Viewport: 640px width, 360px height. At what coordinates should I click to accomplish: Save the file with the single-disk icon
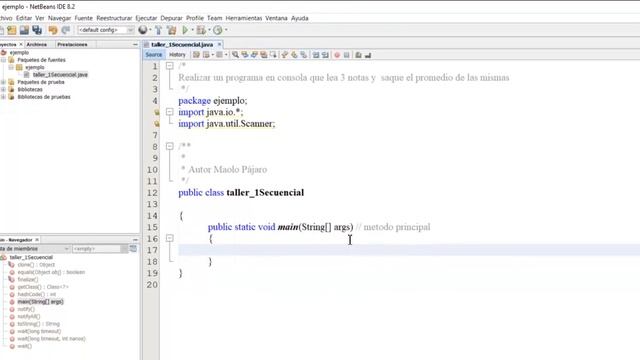(24, 30)
